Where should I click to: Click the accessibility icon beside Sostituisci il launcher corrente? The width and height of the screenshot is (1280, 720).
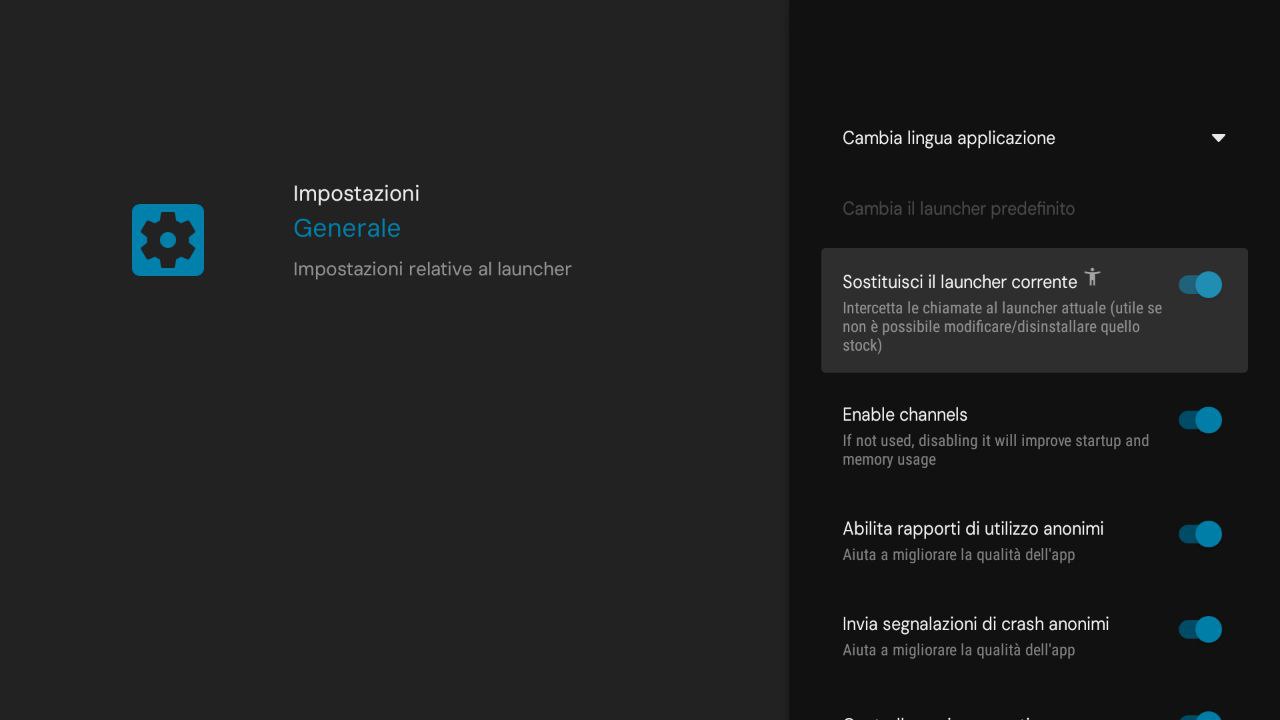pyautogui.click(x=1092, y=277)
